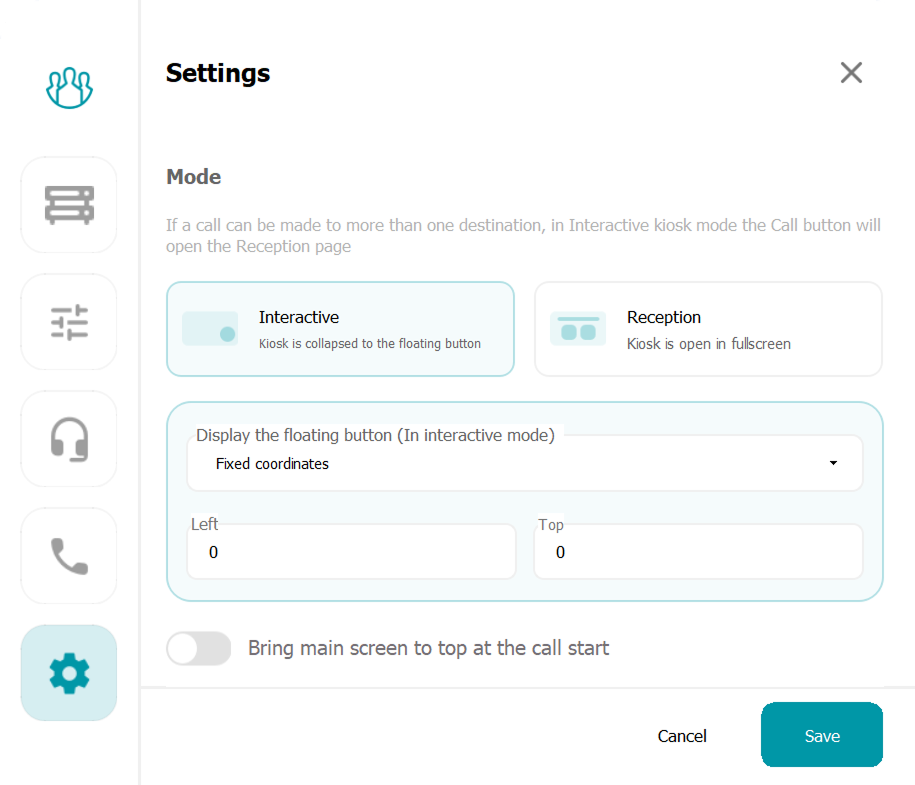
Task: Select the gear settings sidebar icon
Action: coord(69,673)
